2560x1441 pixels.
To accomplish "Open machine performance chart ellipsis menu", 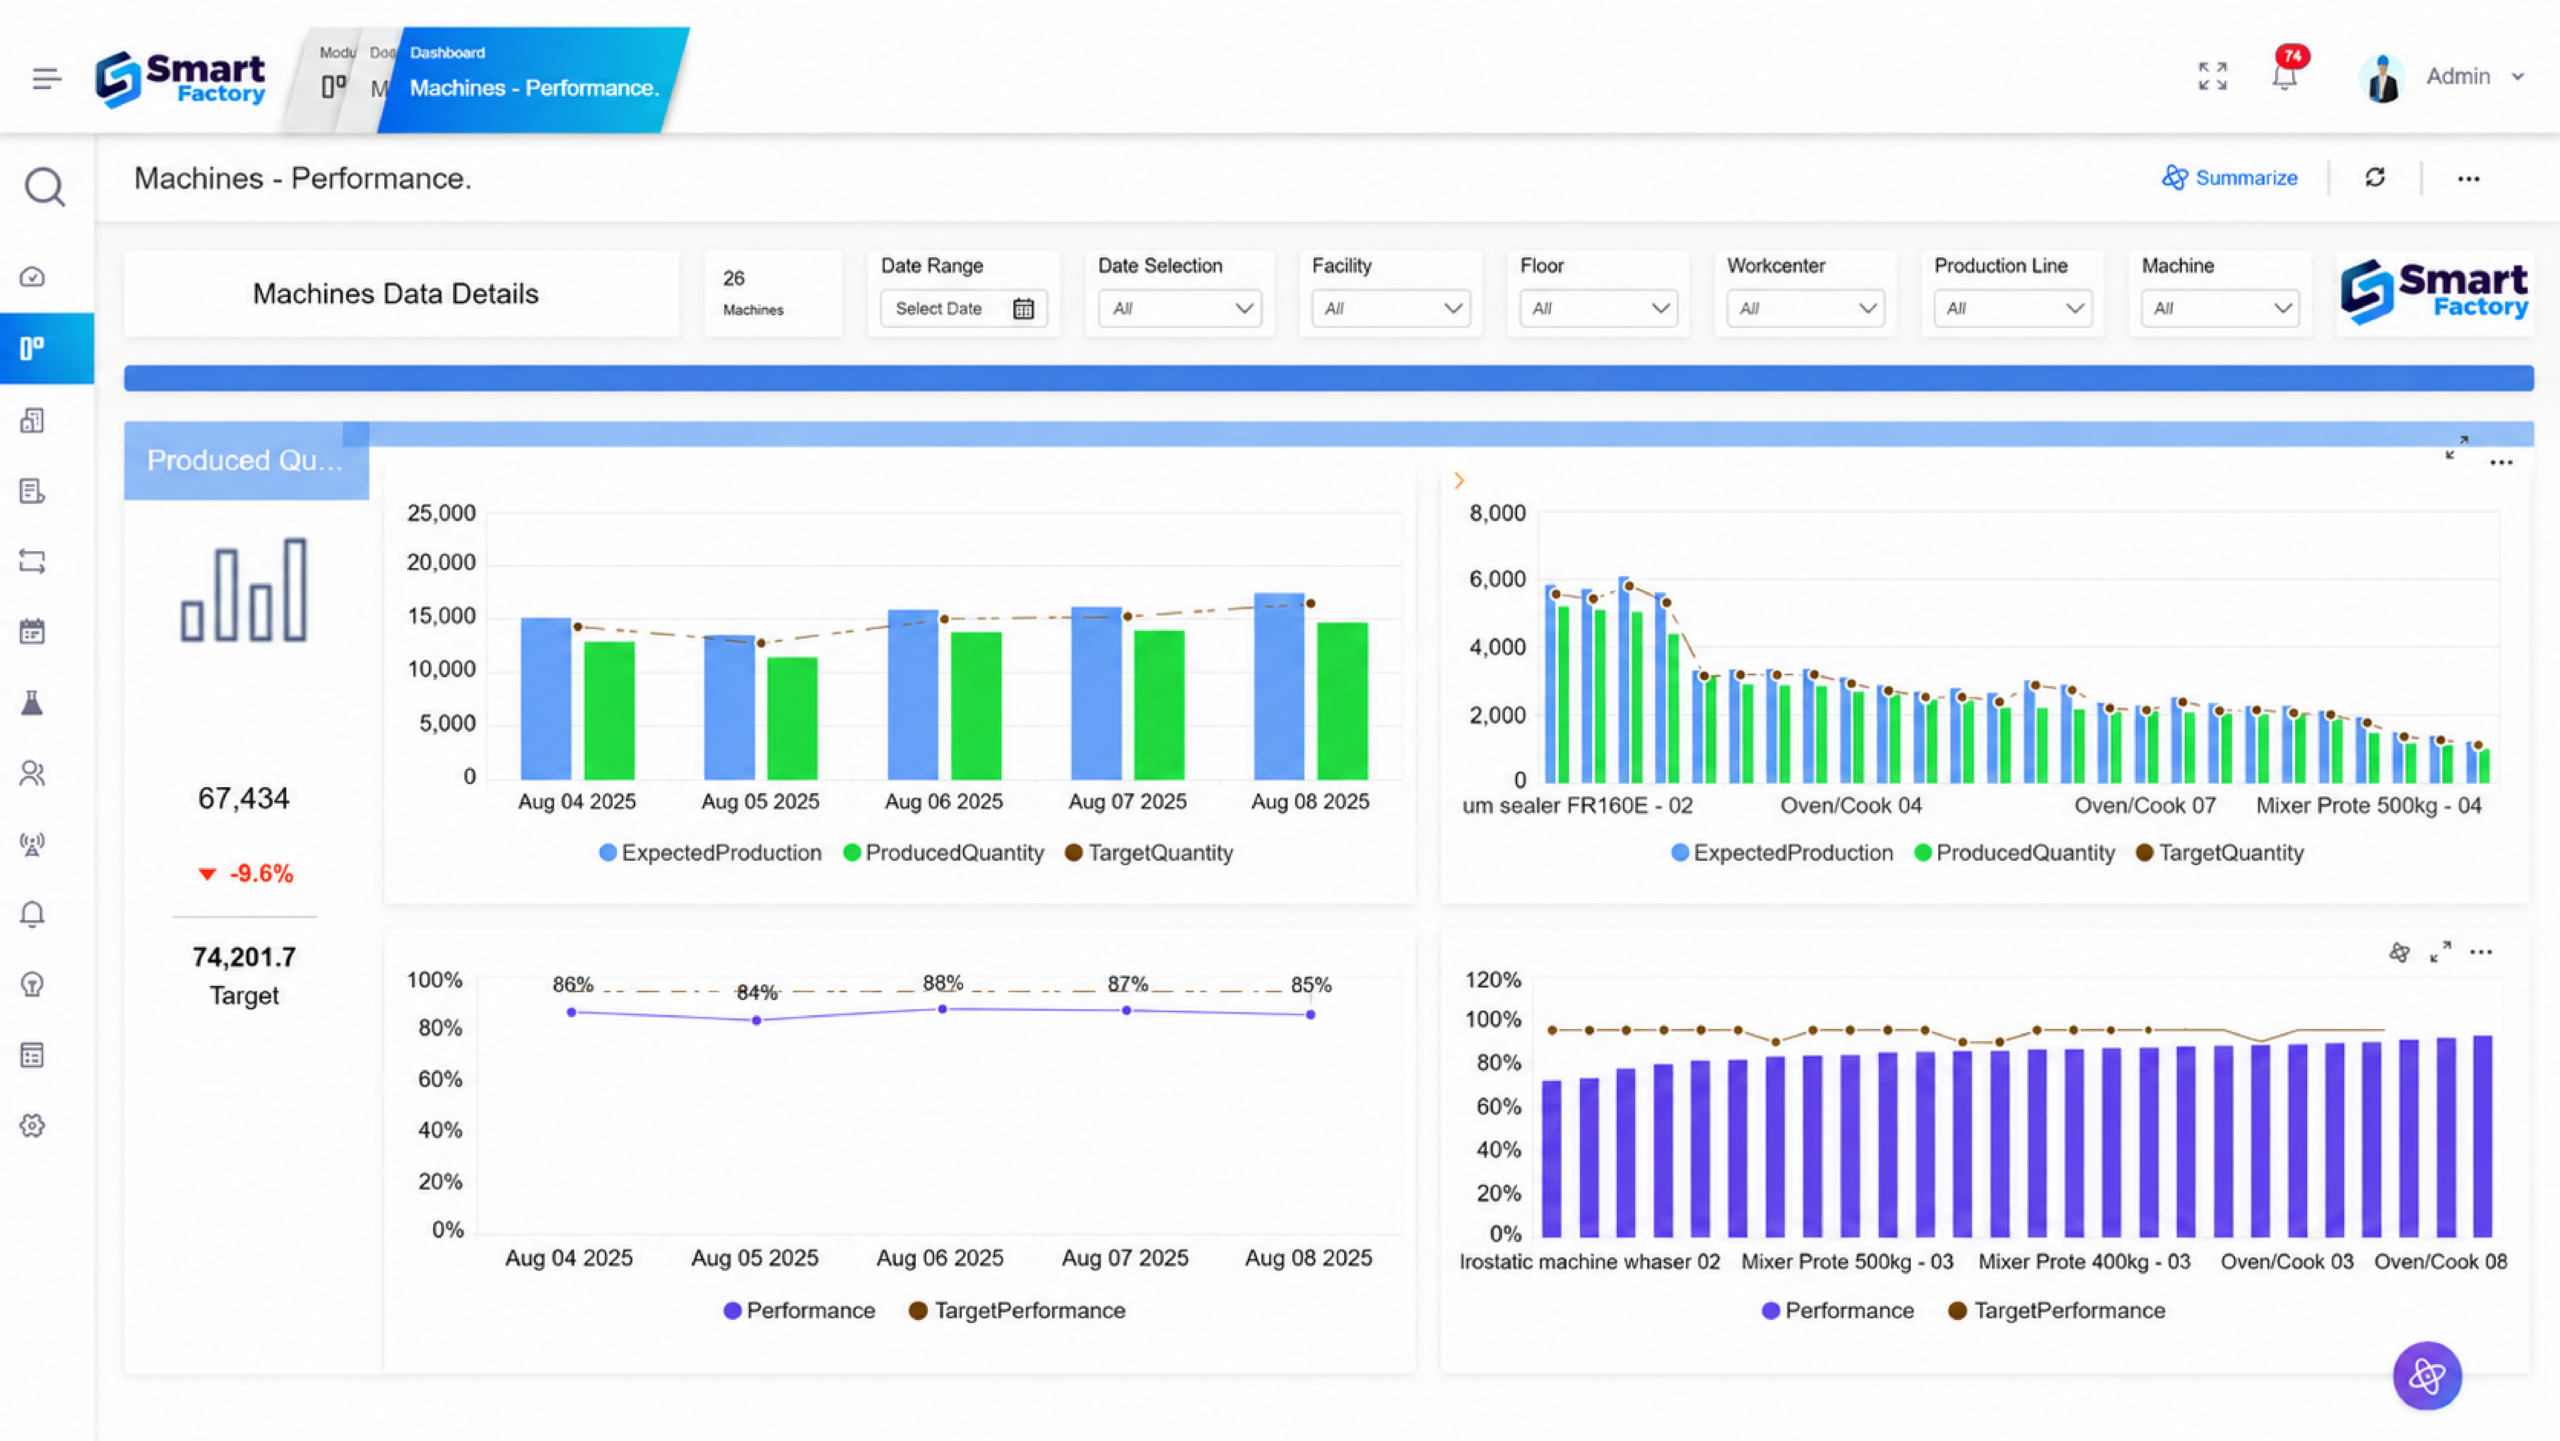I will coord(2481,952).
